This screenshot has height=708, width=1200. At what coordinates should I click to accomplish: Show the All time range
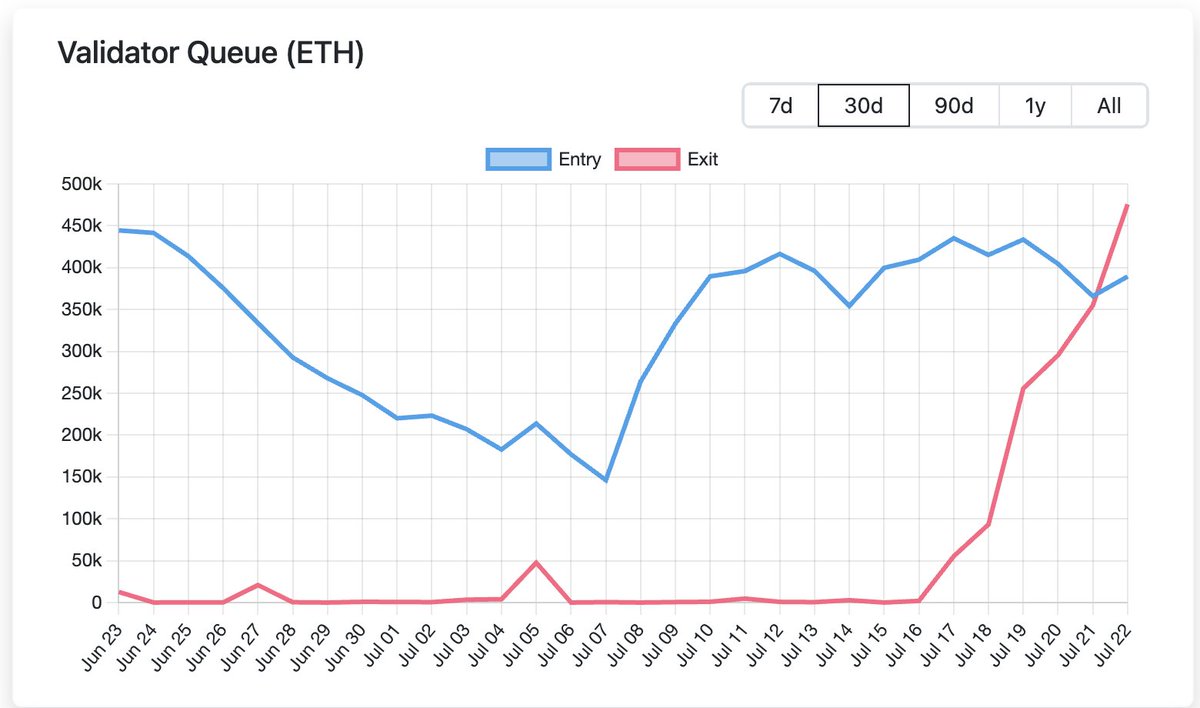pyautogui.click(x=1109, y=105)
